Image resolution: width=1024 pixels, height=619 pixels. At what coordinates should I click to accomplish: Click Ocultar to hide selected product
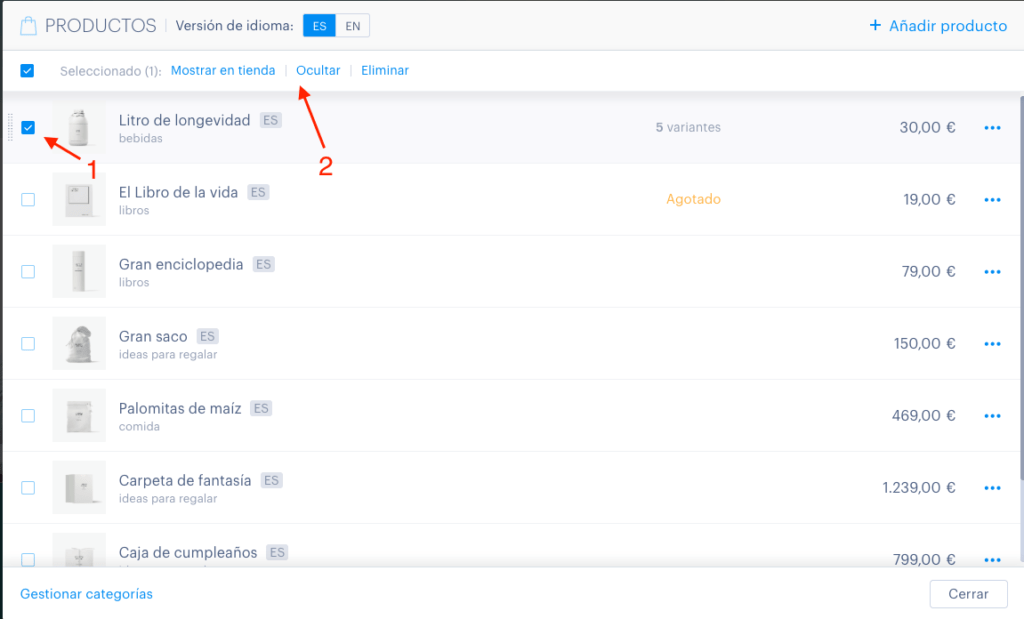point(318,70)
